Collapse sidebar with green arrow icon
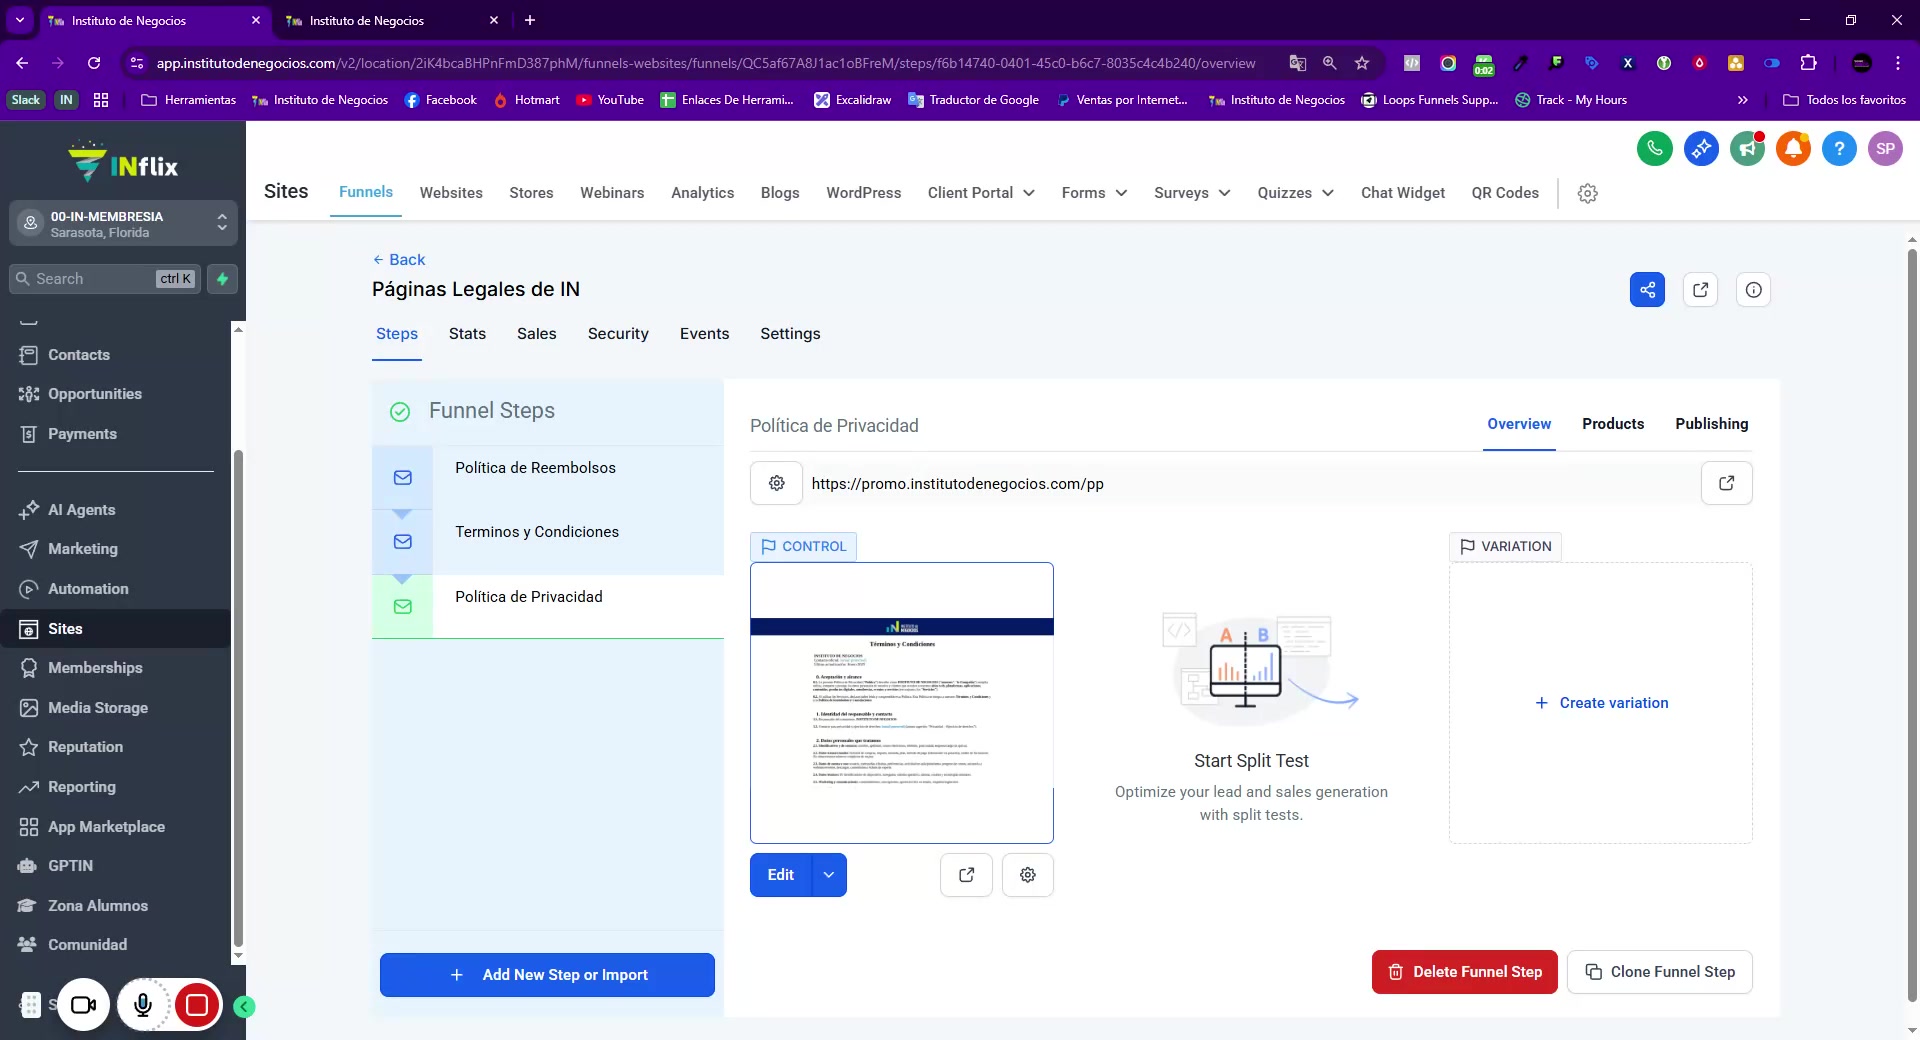The width and height of the screenshot is (1920, 1040). click(244, 1007)
